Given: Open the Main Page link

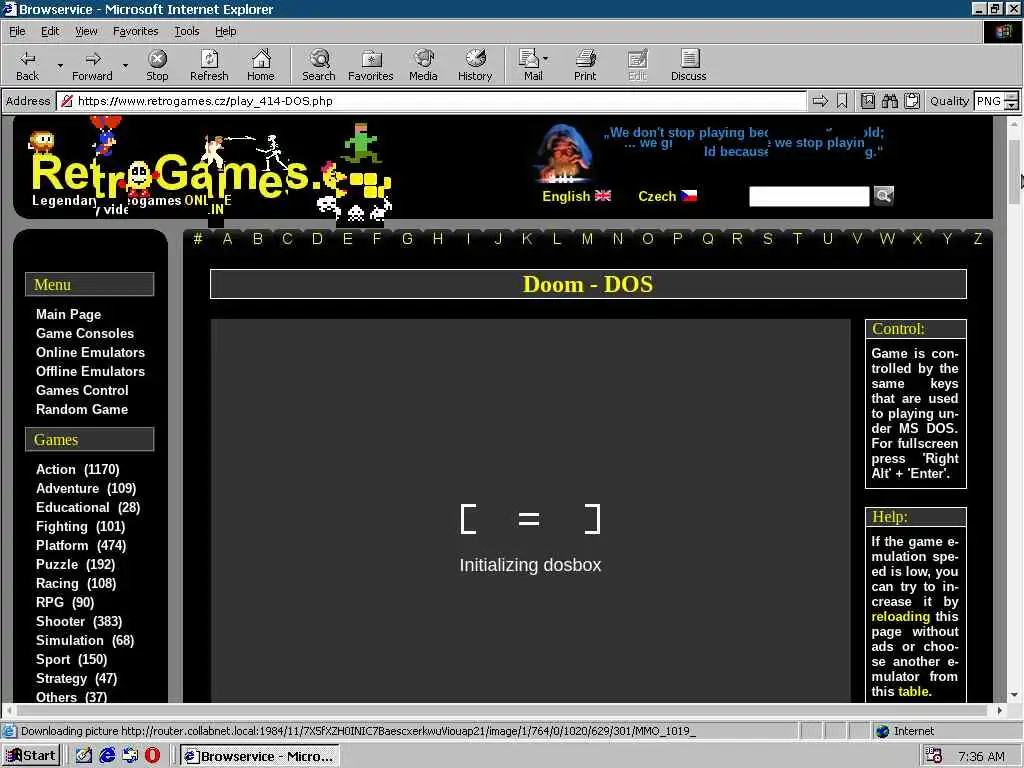Looking at the screenshot, I should [69, 314].
